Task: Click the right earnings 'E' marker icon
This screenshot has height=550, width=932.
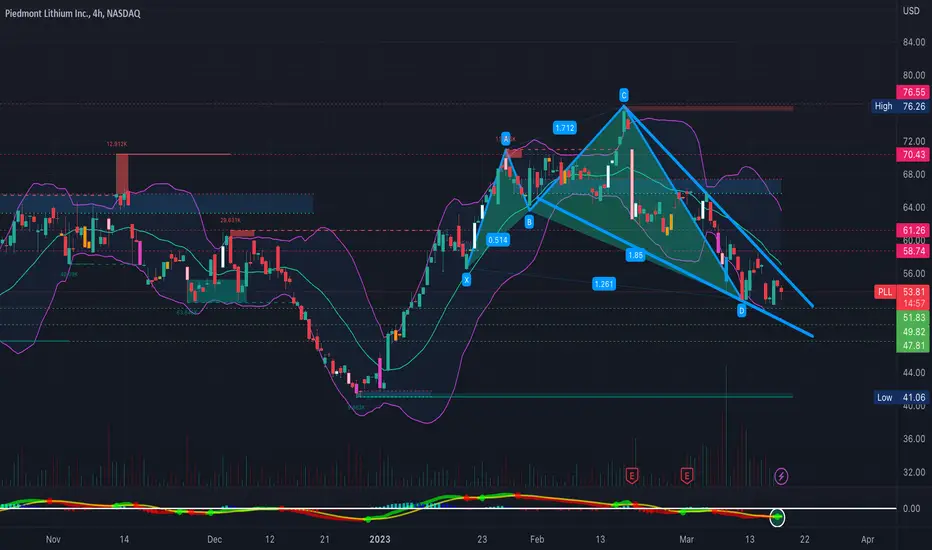Action: [x=687, y=476]
